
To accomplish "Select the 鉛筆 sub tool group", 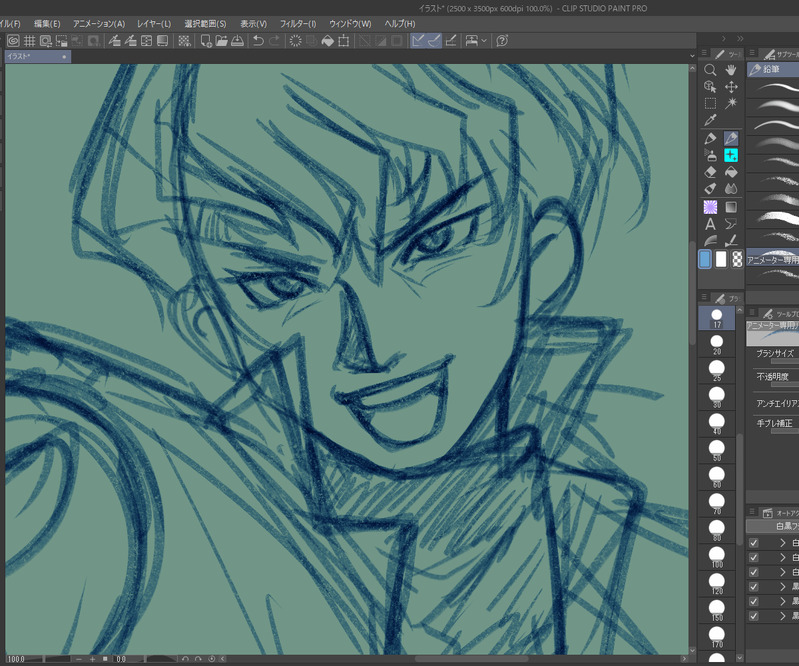I will coord(773,69).
